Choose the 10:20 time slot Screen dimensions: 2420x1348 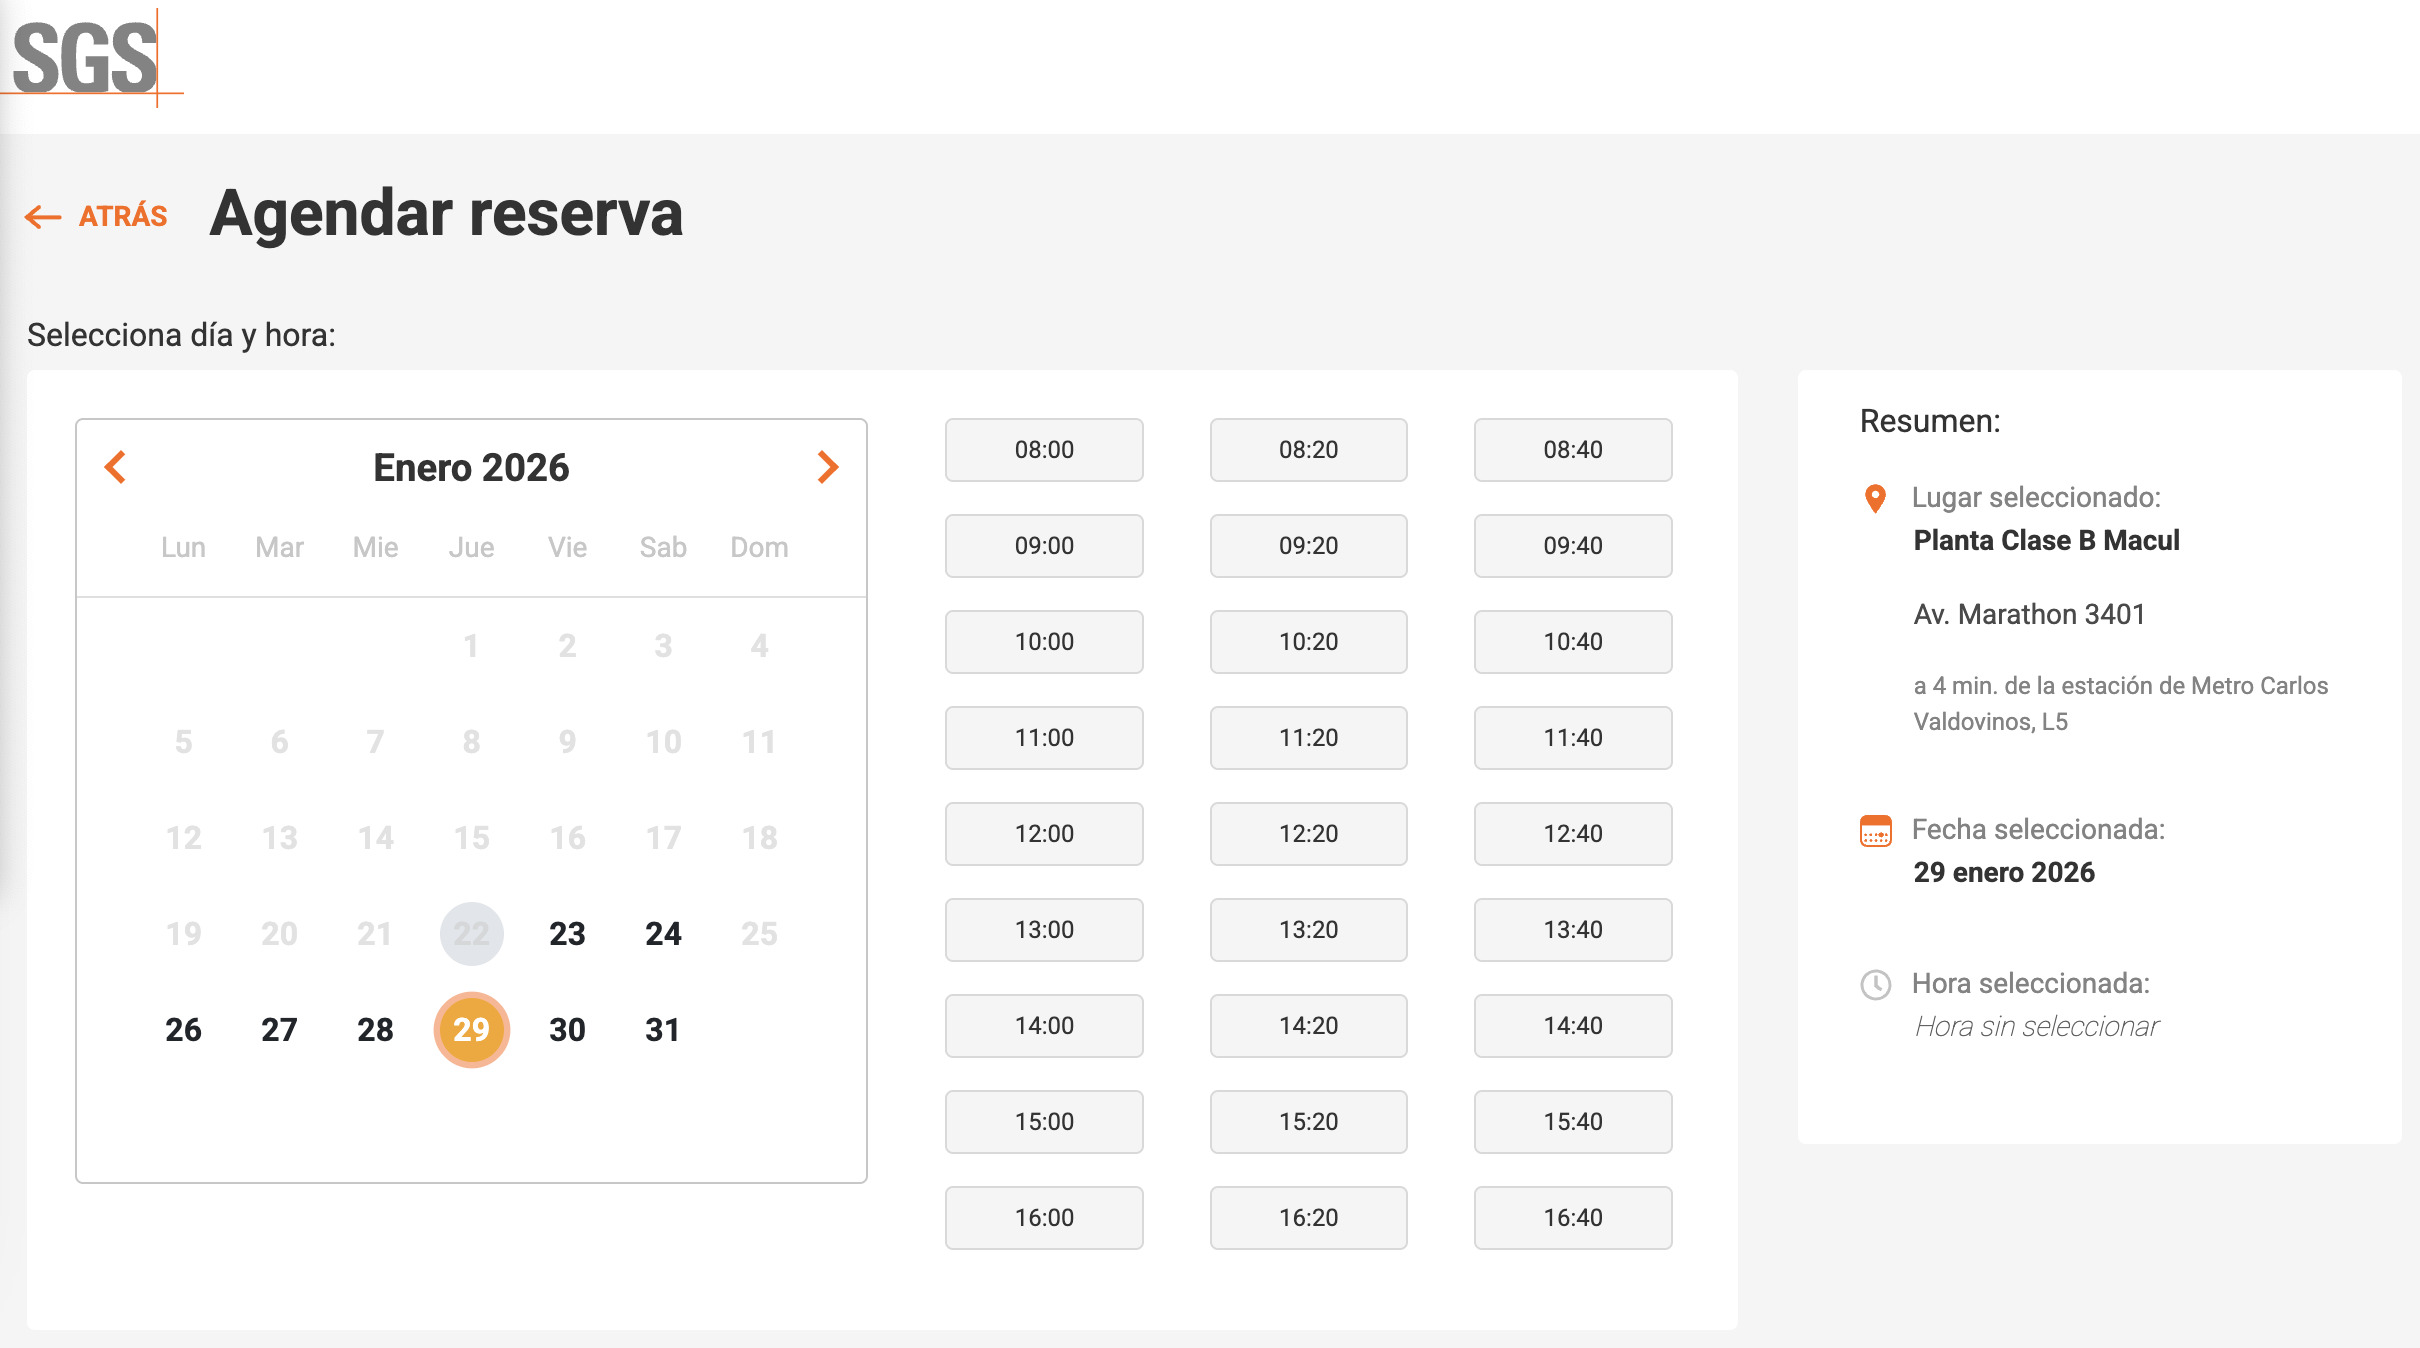click(x=1308, y=642)
